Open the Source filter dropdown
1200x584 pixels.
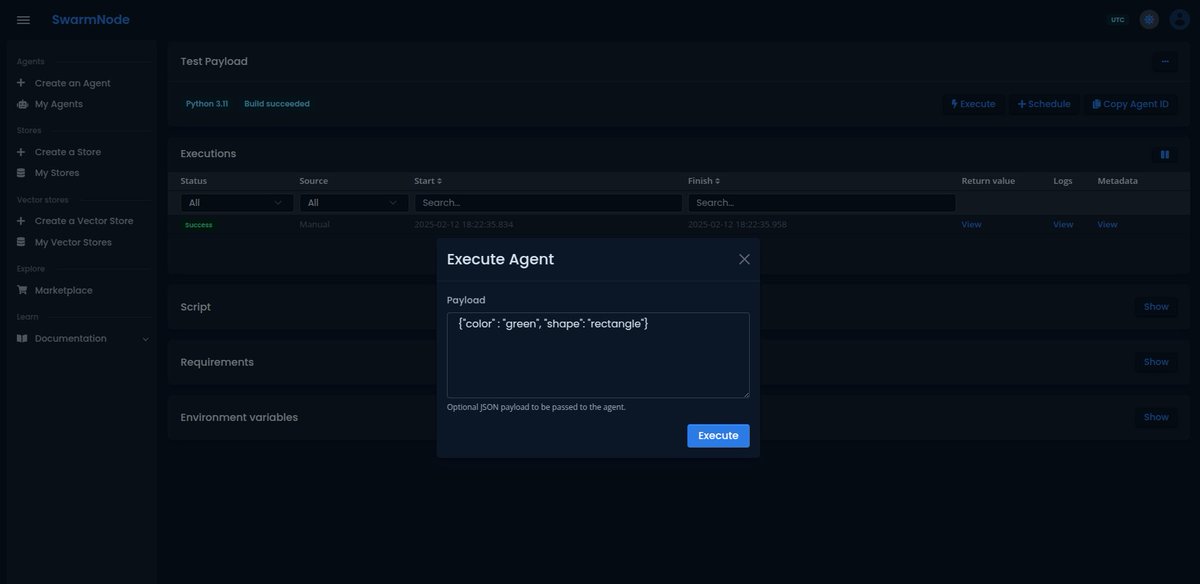(x=354, y=203)
